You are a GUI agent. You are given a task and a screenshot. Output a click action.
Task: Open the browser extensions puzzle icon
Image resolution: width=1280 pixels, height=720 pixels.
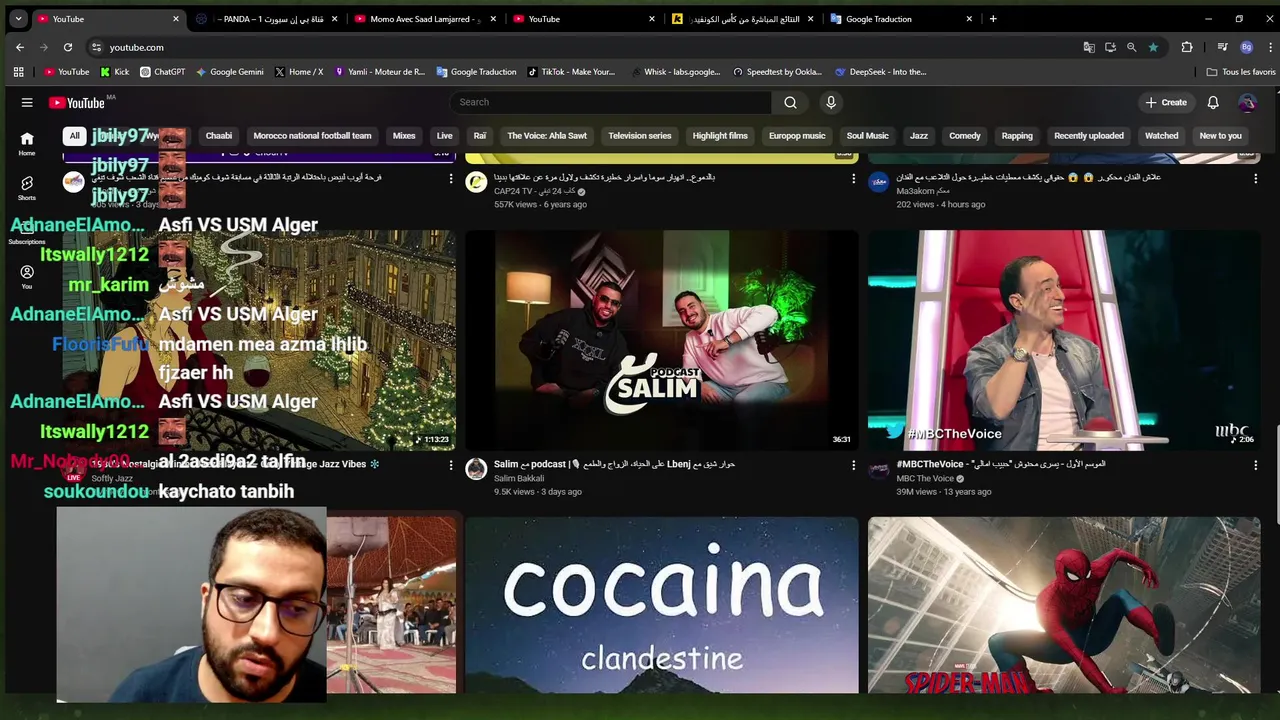click(1187, 47)
